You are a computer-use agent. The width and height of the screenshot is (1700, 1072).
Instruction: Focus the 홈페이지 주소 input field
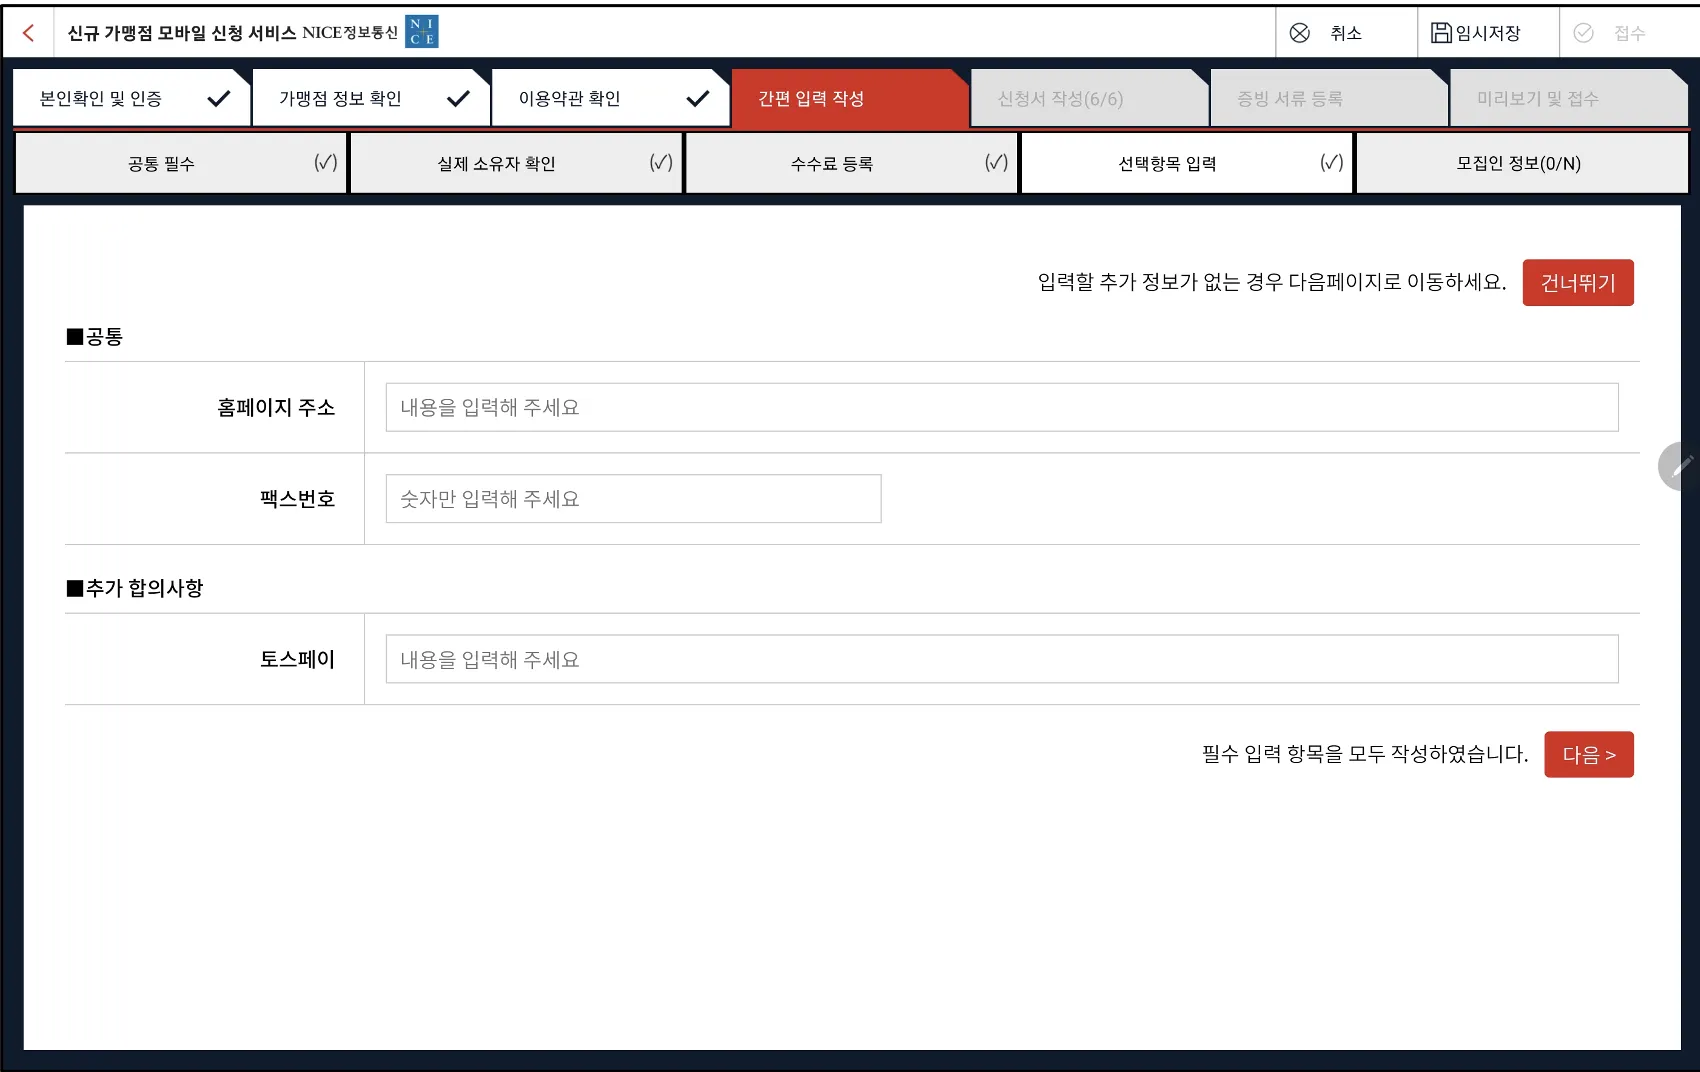click(1002, 407)
